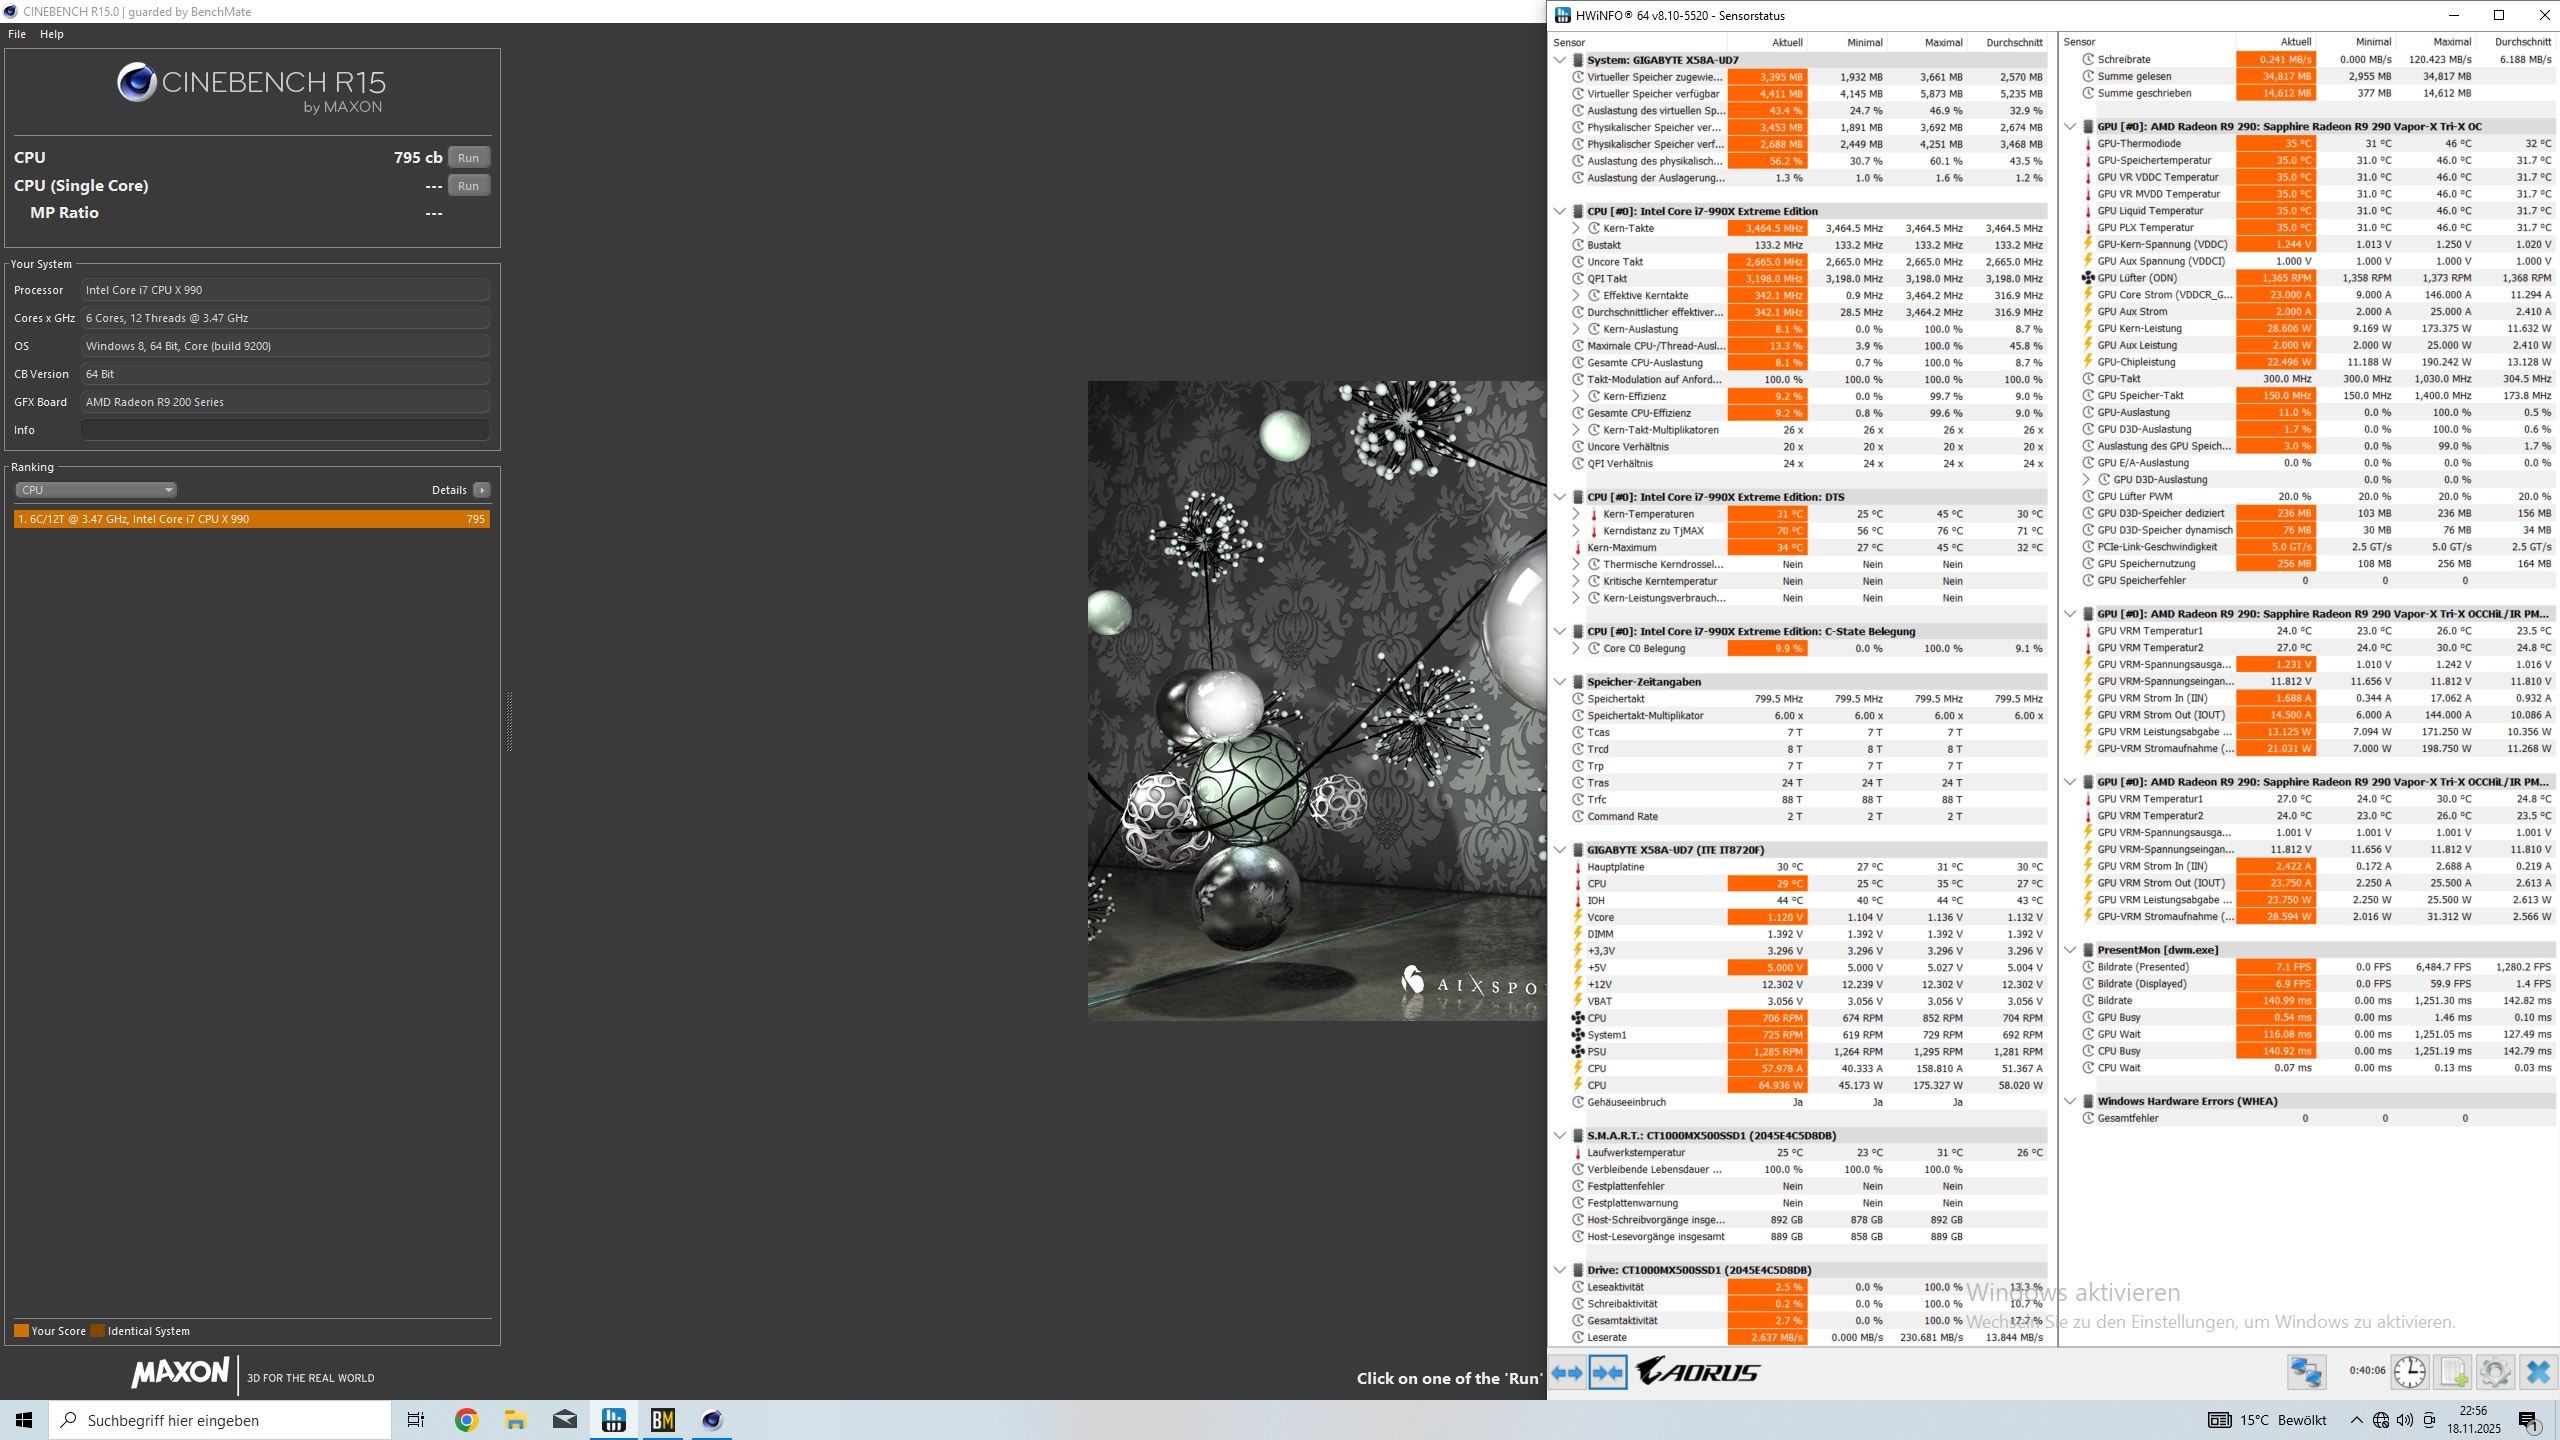Click the expand columns arrows icon in HWiNFO
Screen dimensions: 2560x1440
pos(1567,1373)
